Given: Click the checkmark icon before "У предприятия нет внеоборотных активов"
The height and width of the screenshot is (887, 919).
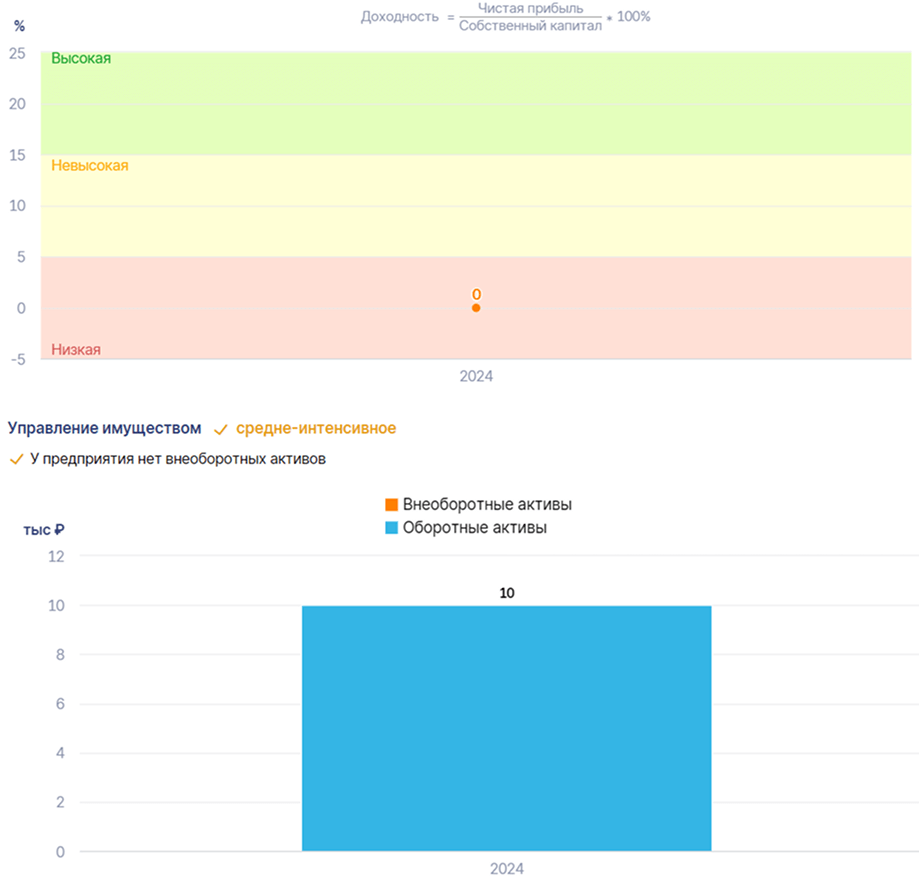Looking at the screenshot, I should click(16, 460).
